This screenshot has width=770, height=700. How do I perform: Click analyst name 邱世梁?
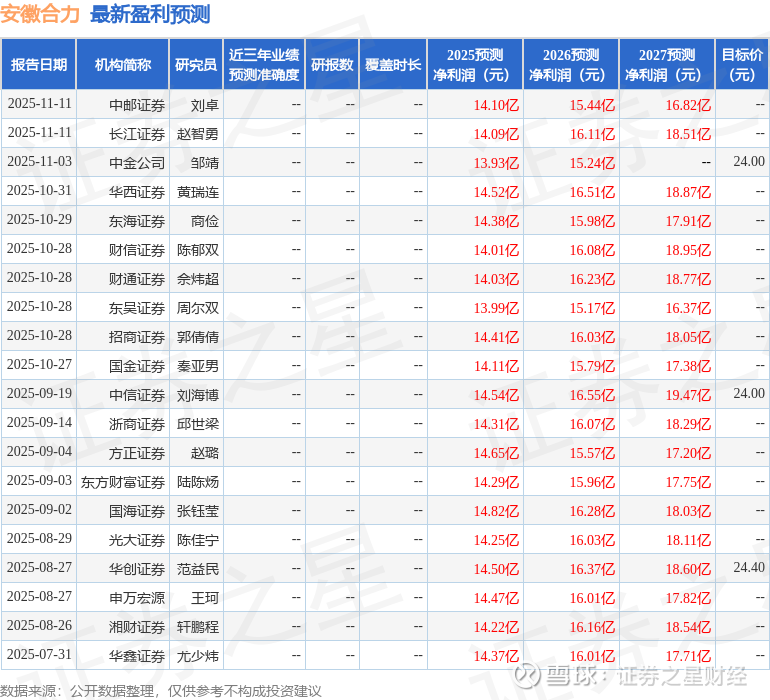point(198,423)
